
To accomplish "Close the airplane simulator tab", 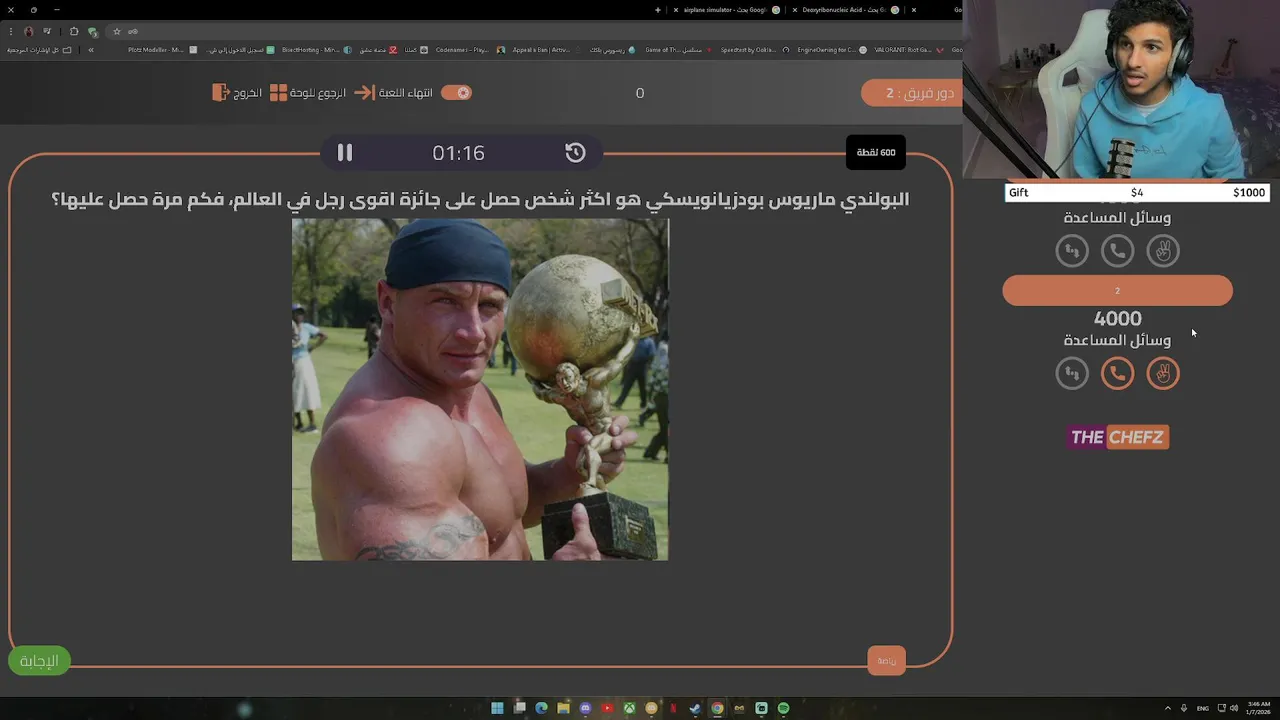I will click(675, 10).
